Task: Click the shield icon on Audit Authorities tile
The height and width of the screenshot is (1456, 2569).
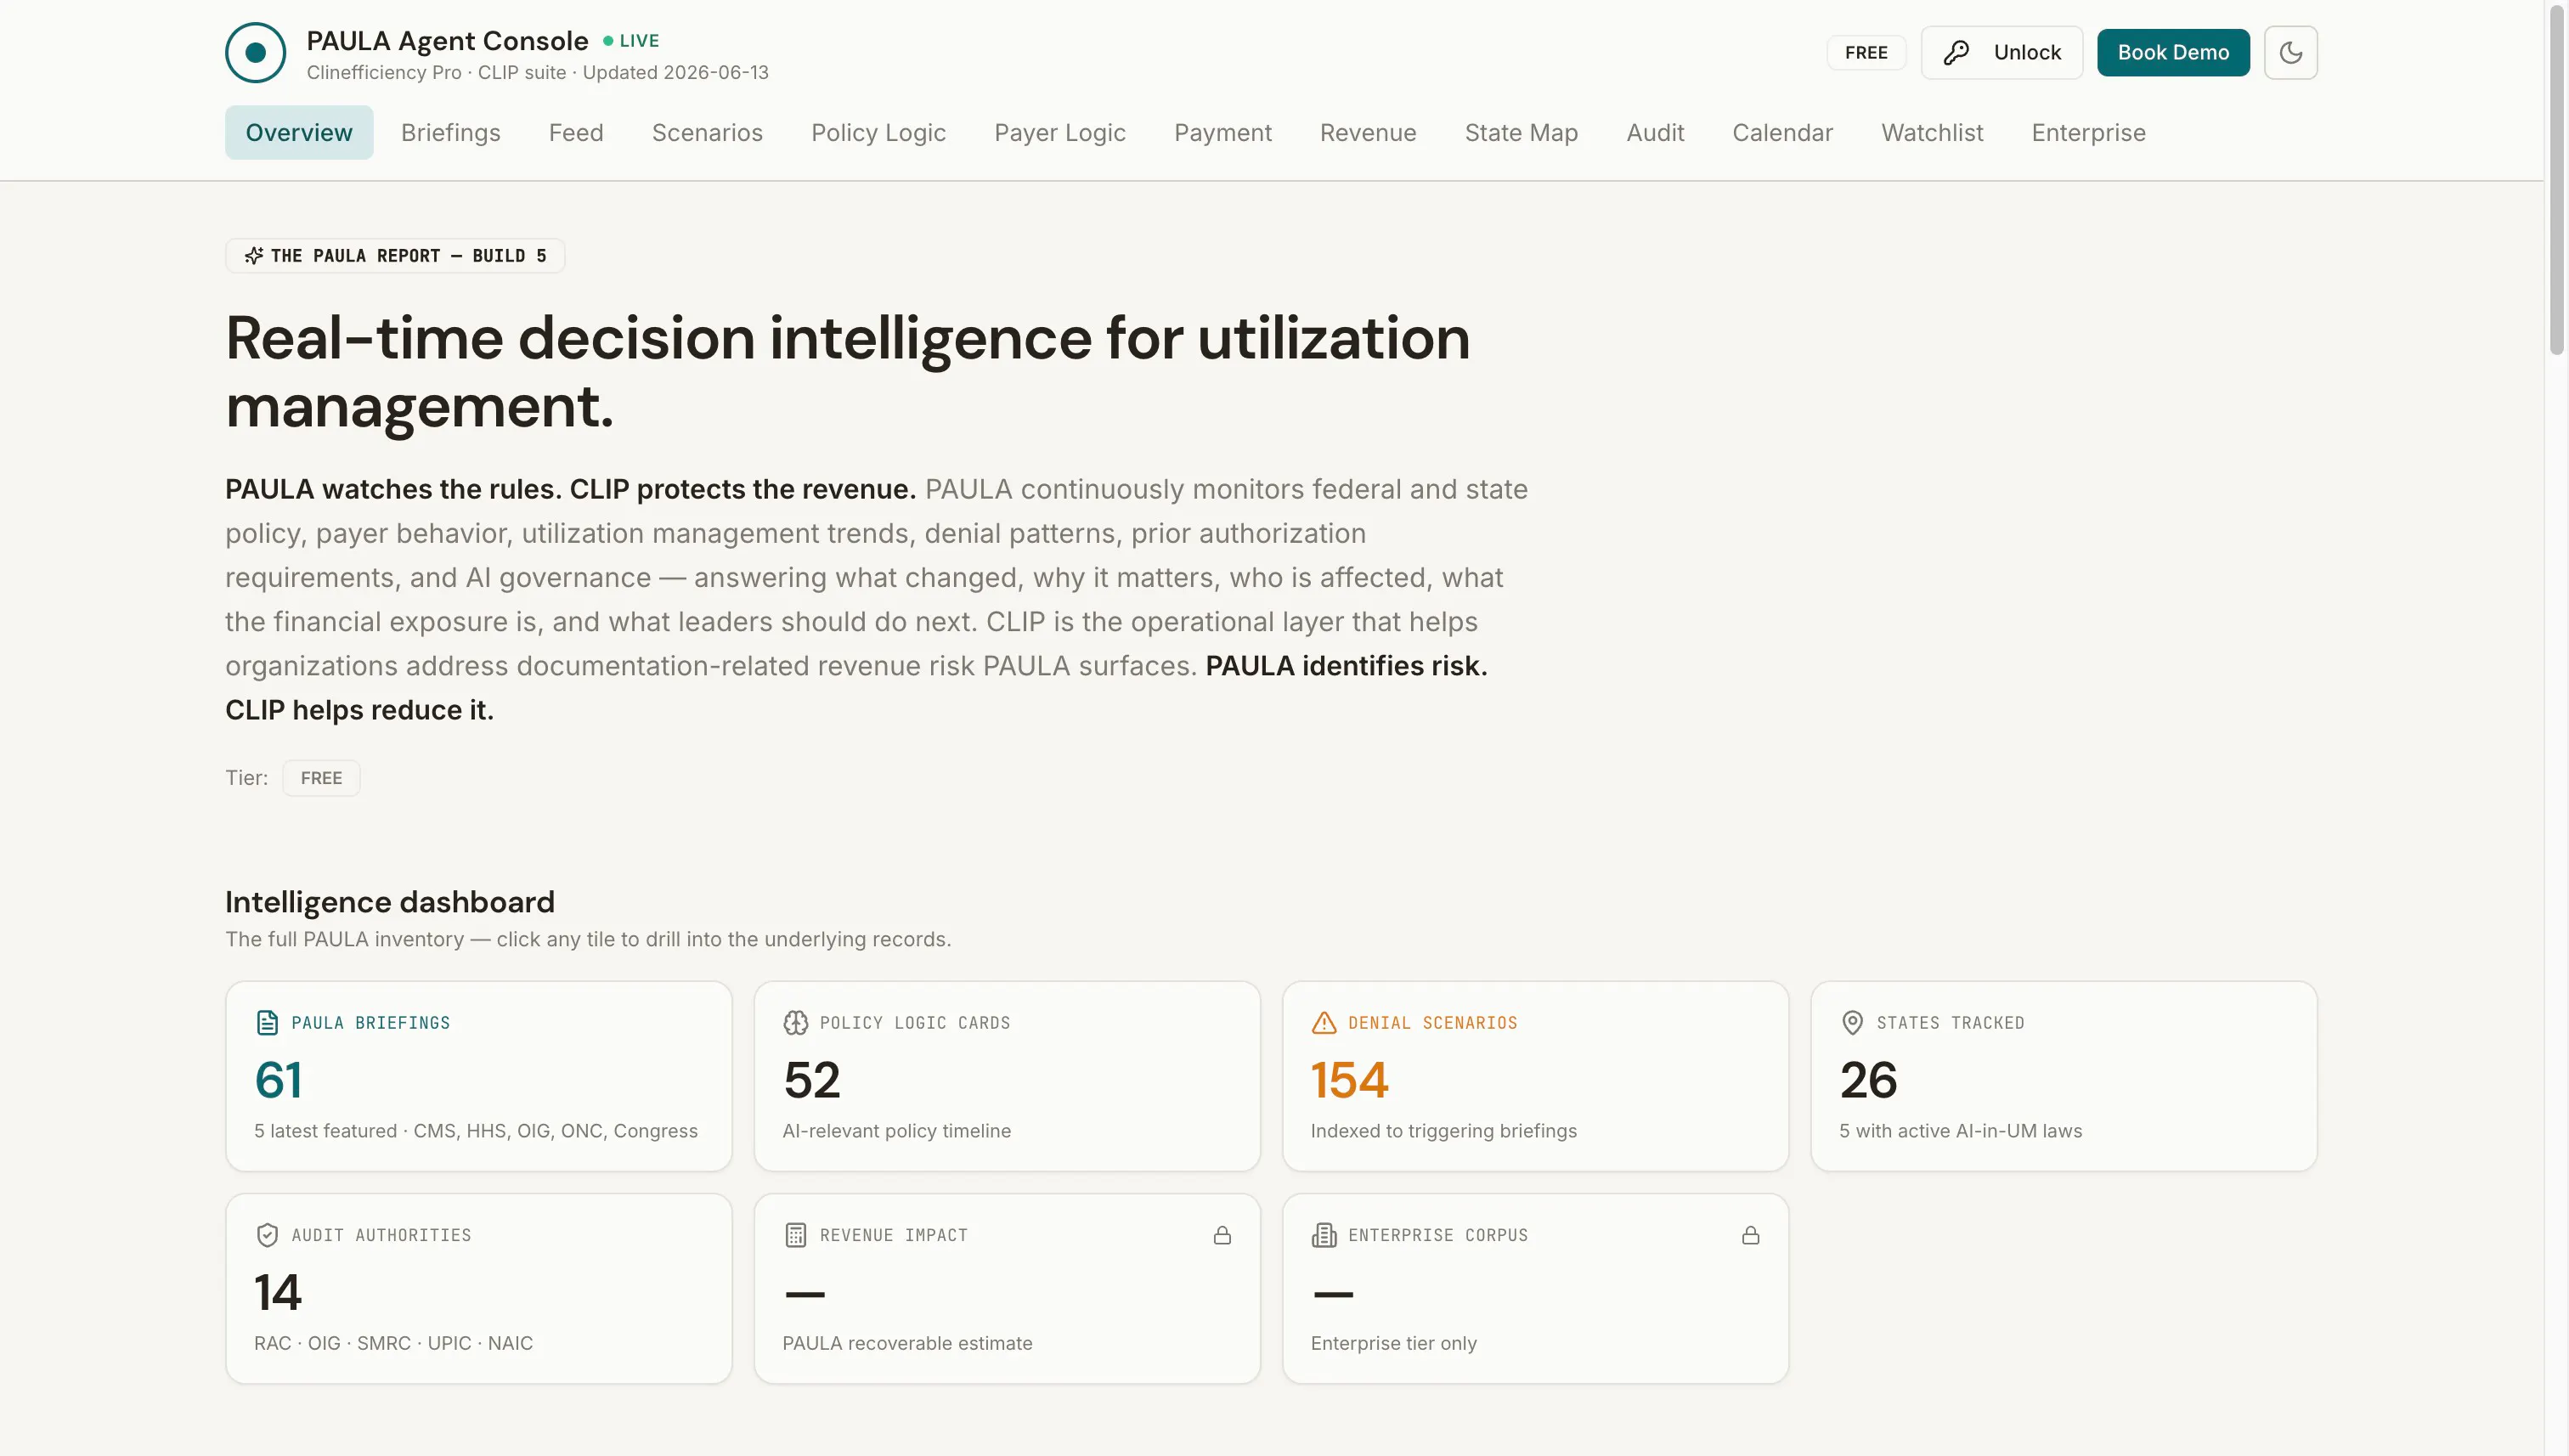Action: (267, 1236)
